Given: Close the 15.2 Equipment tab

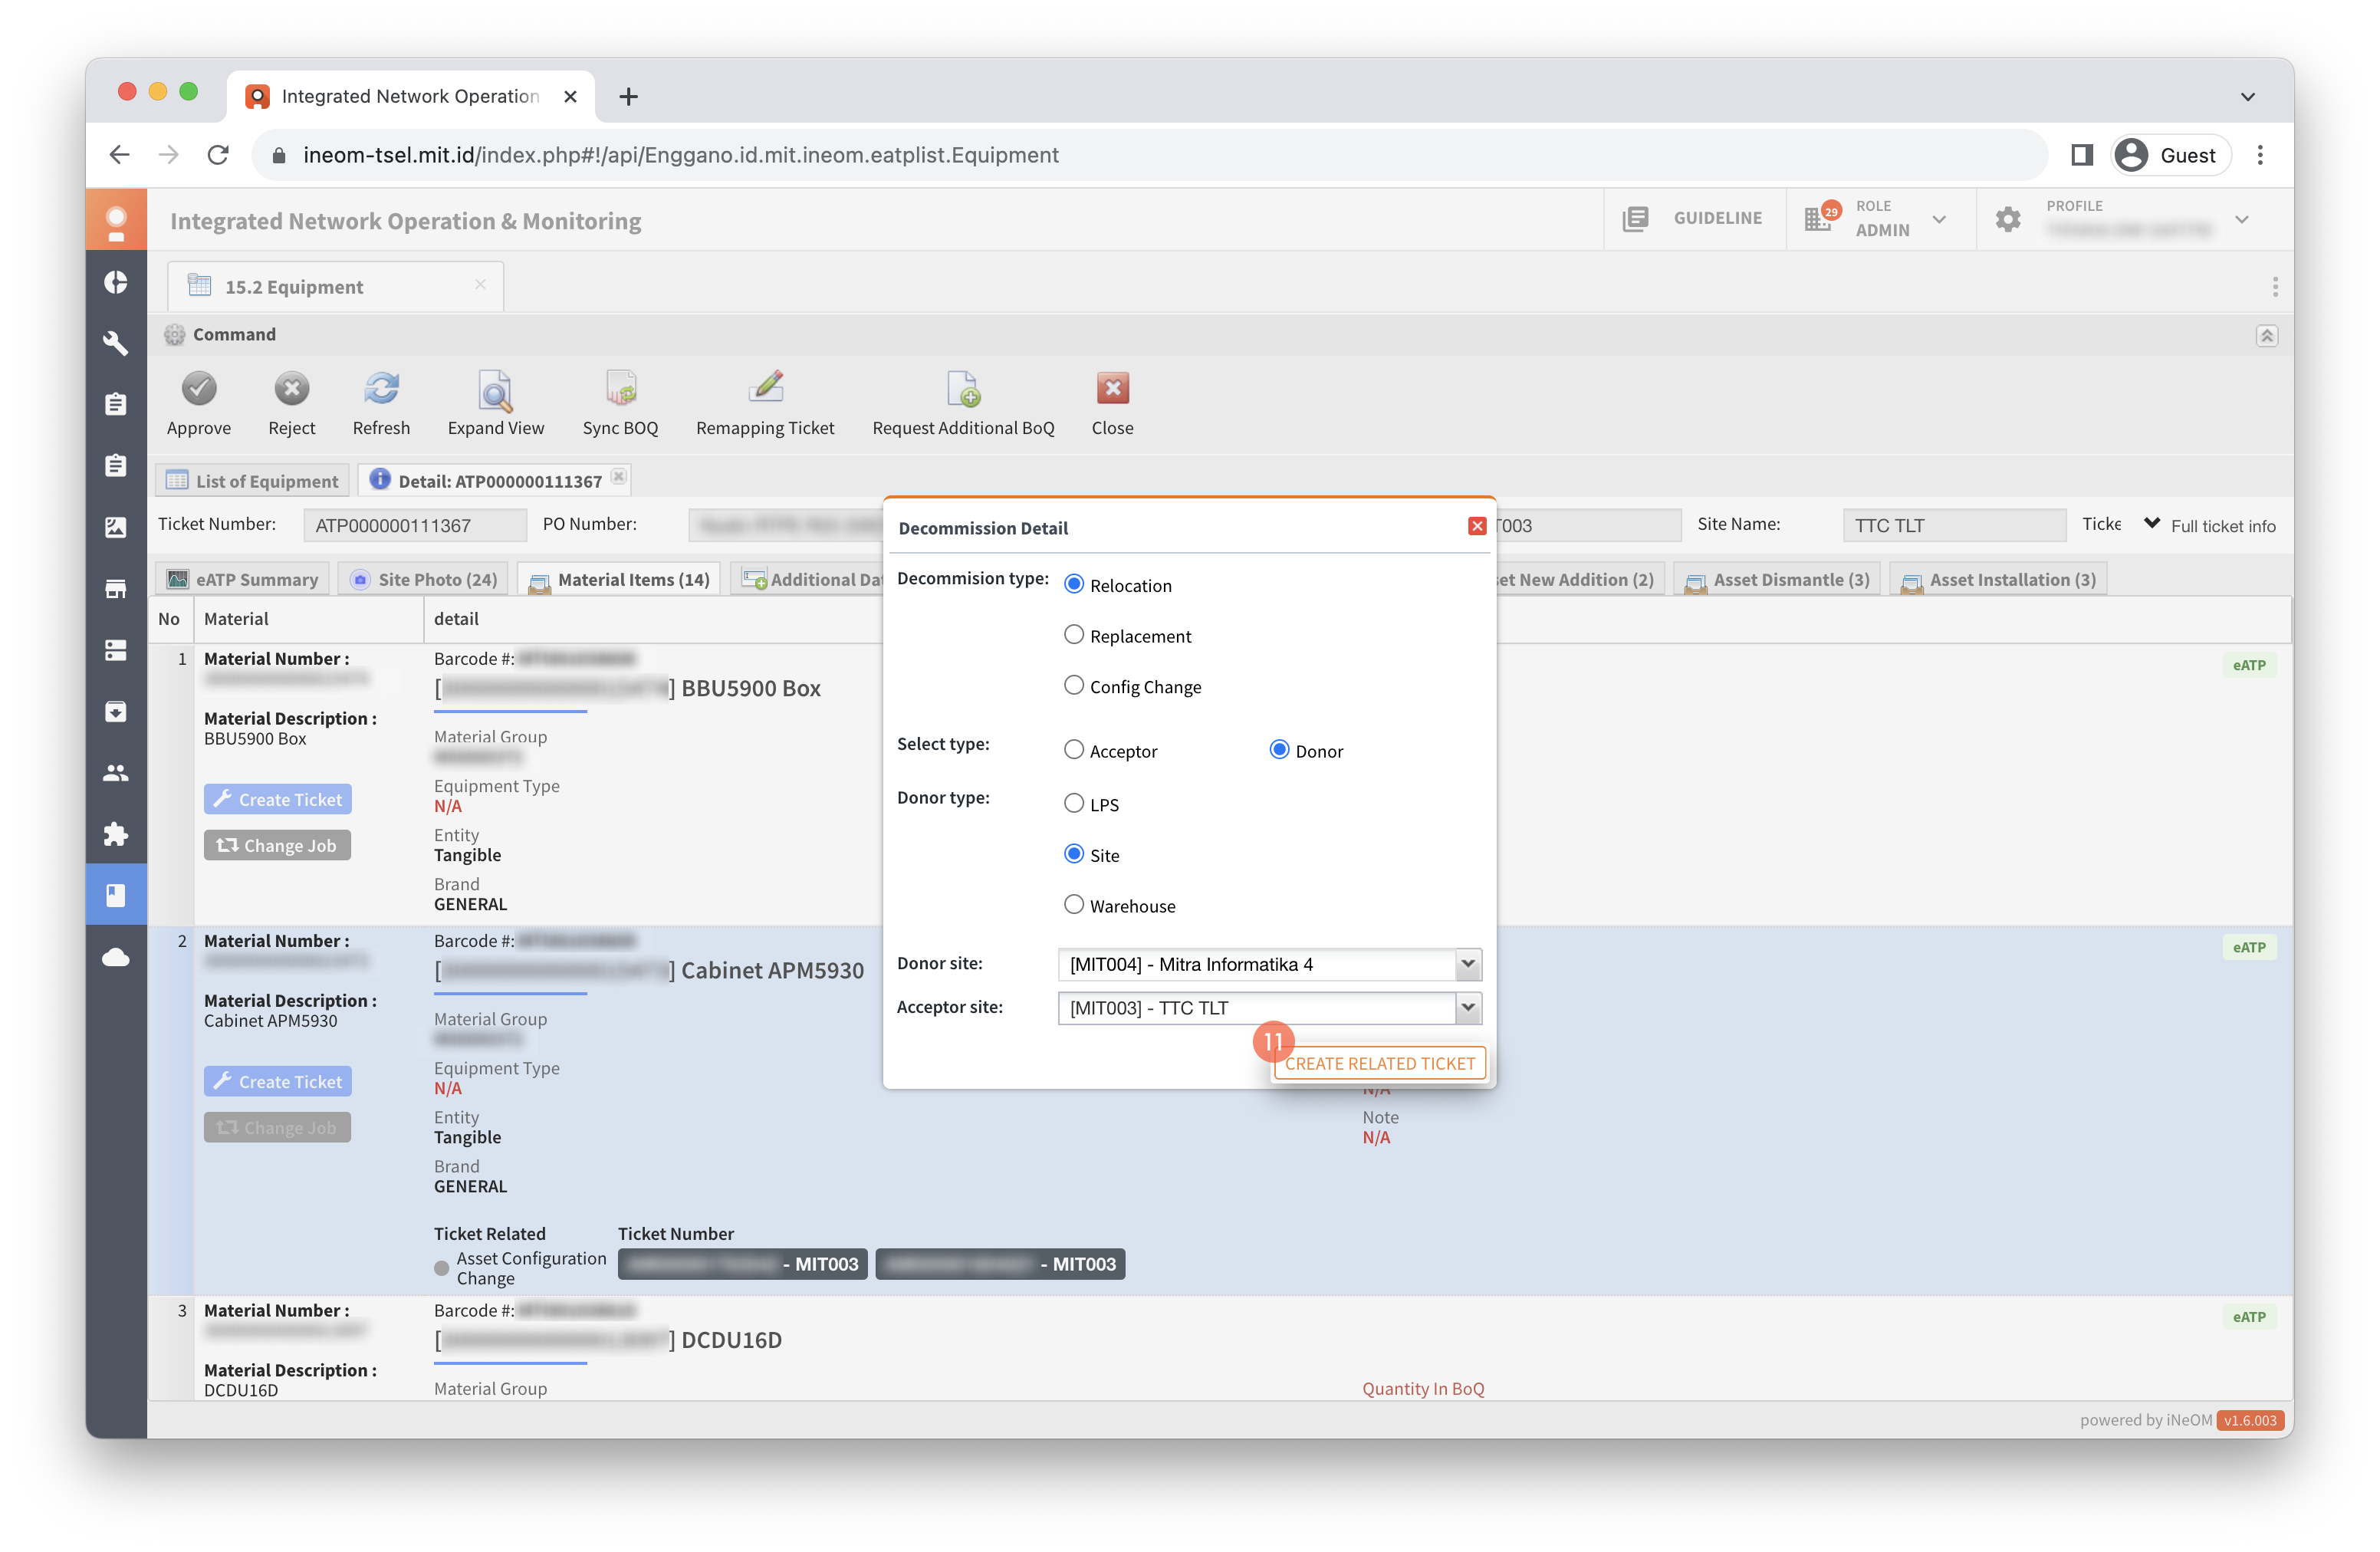Looking at the screenshot, I should (x=480, y=285).
